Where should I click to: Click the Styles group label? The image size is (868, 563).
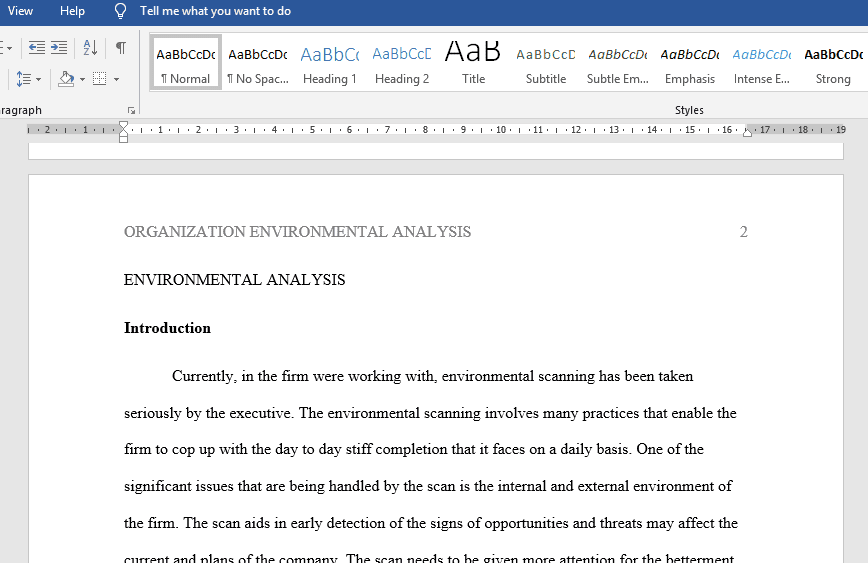pos(689,110)
